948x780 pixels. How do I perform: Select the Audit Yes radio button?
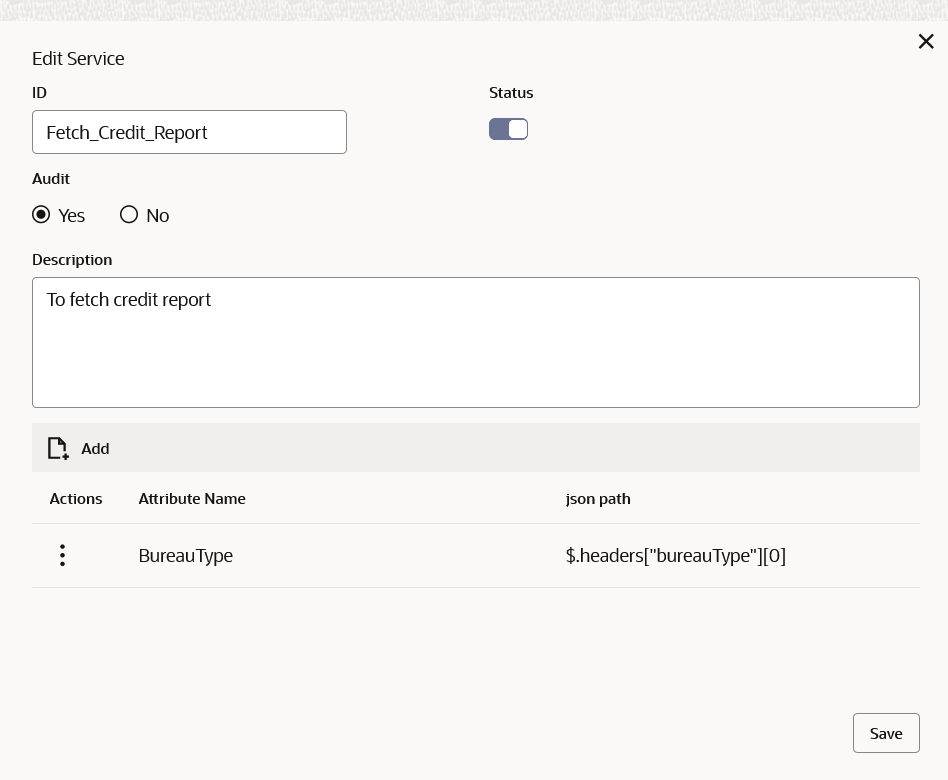pyautogui.click(x=41, y=215)
